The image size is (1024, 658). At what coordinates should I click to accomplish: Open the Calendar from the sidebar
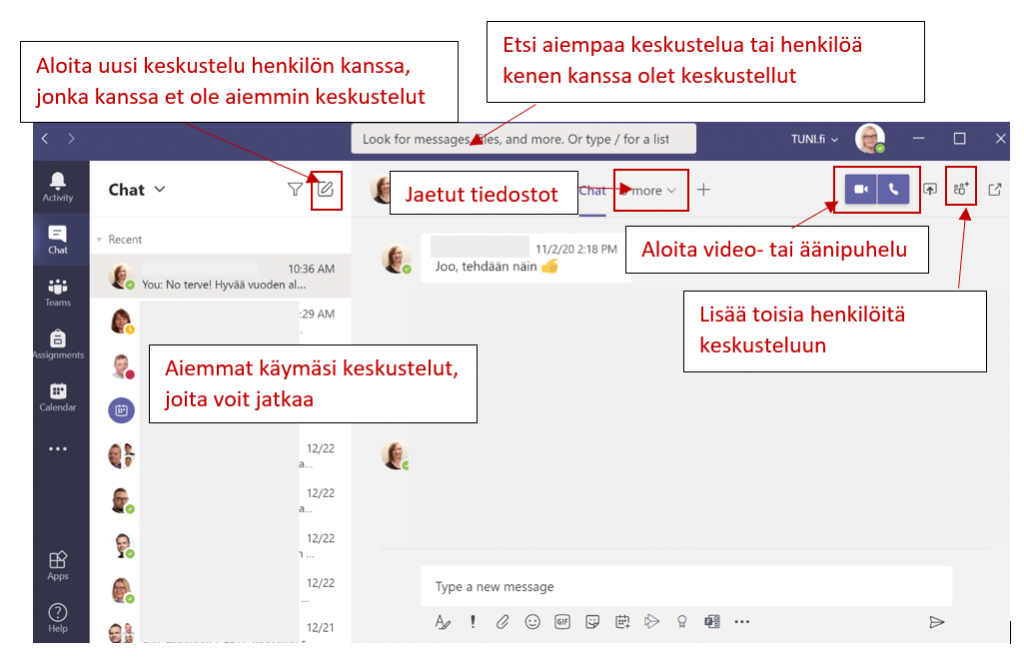click(x=58, y=395)
